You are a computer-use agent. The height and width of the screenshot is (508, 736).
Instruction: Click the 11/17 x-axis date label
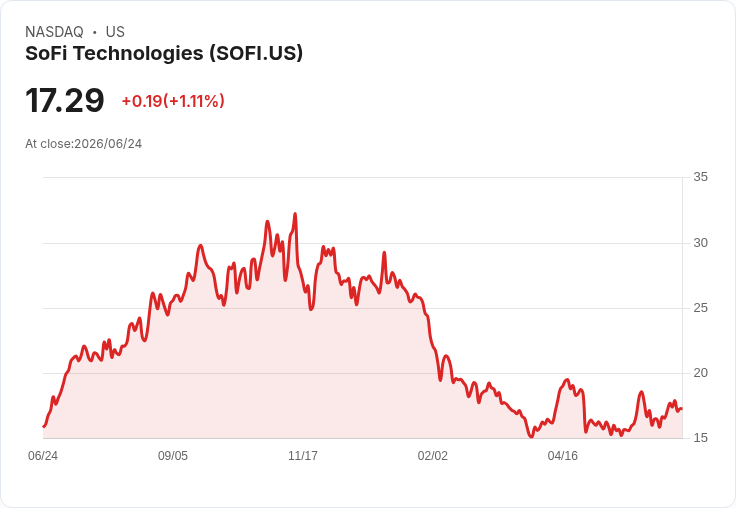pos(303,455)
